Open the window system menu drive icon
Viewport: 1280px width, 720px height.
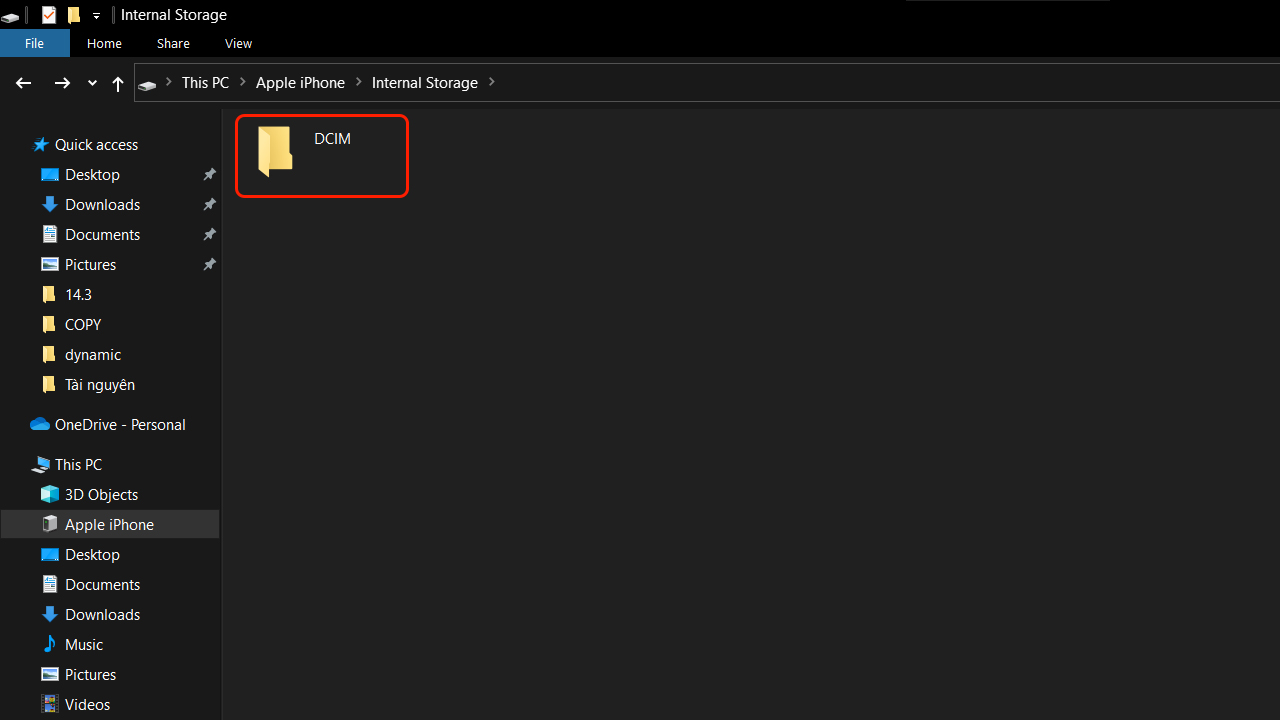(10, 16)
